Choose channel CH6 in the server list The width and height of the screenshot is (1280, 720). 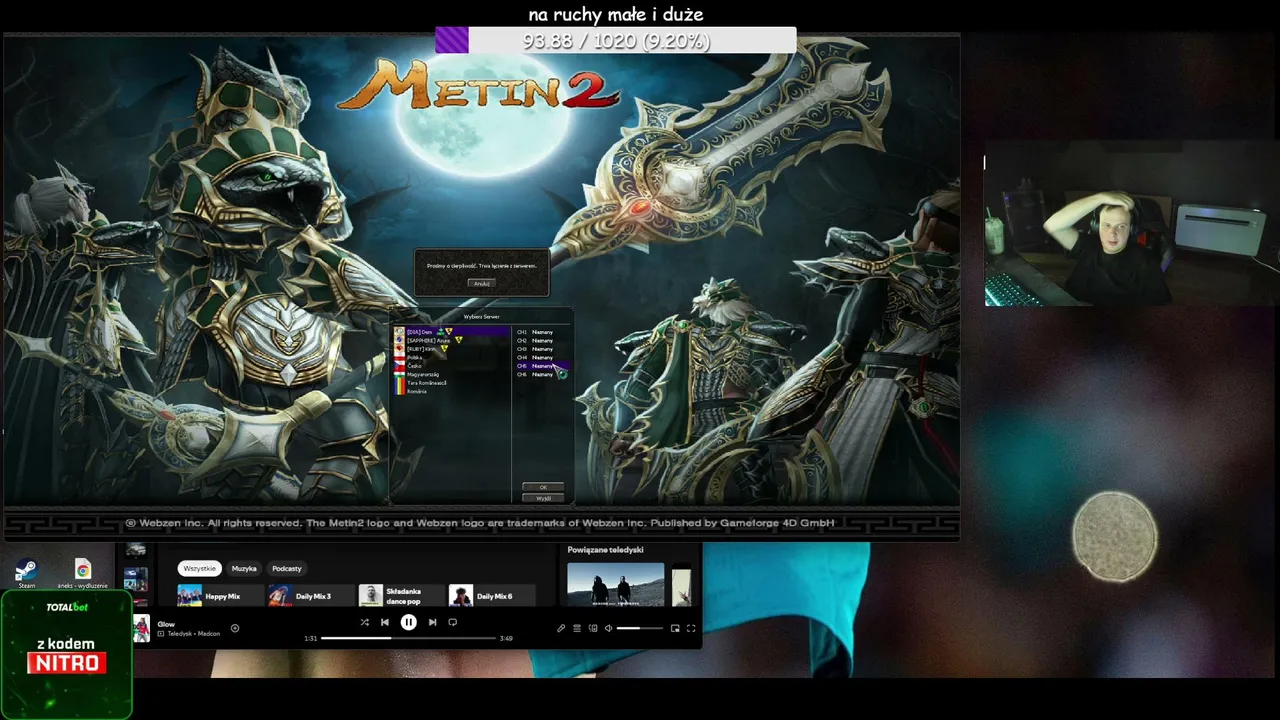tap(541, 374)
